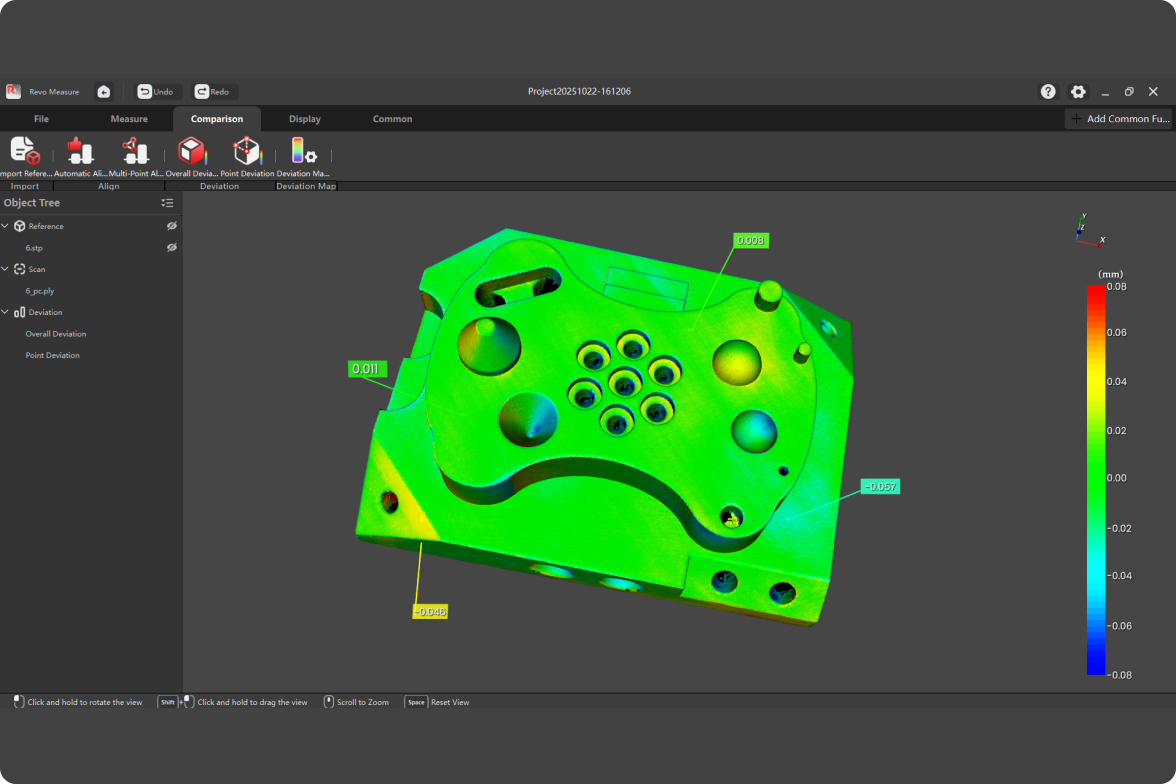Collapse the Scan tree node

pos(6,269)
